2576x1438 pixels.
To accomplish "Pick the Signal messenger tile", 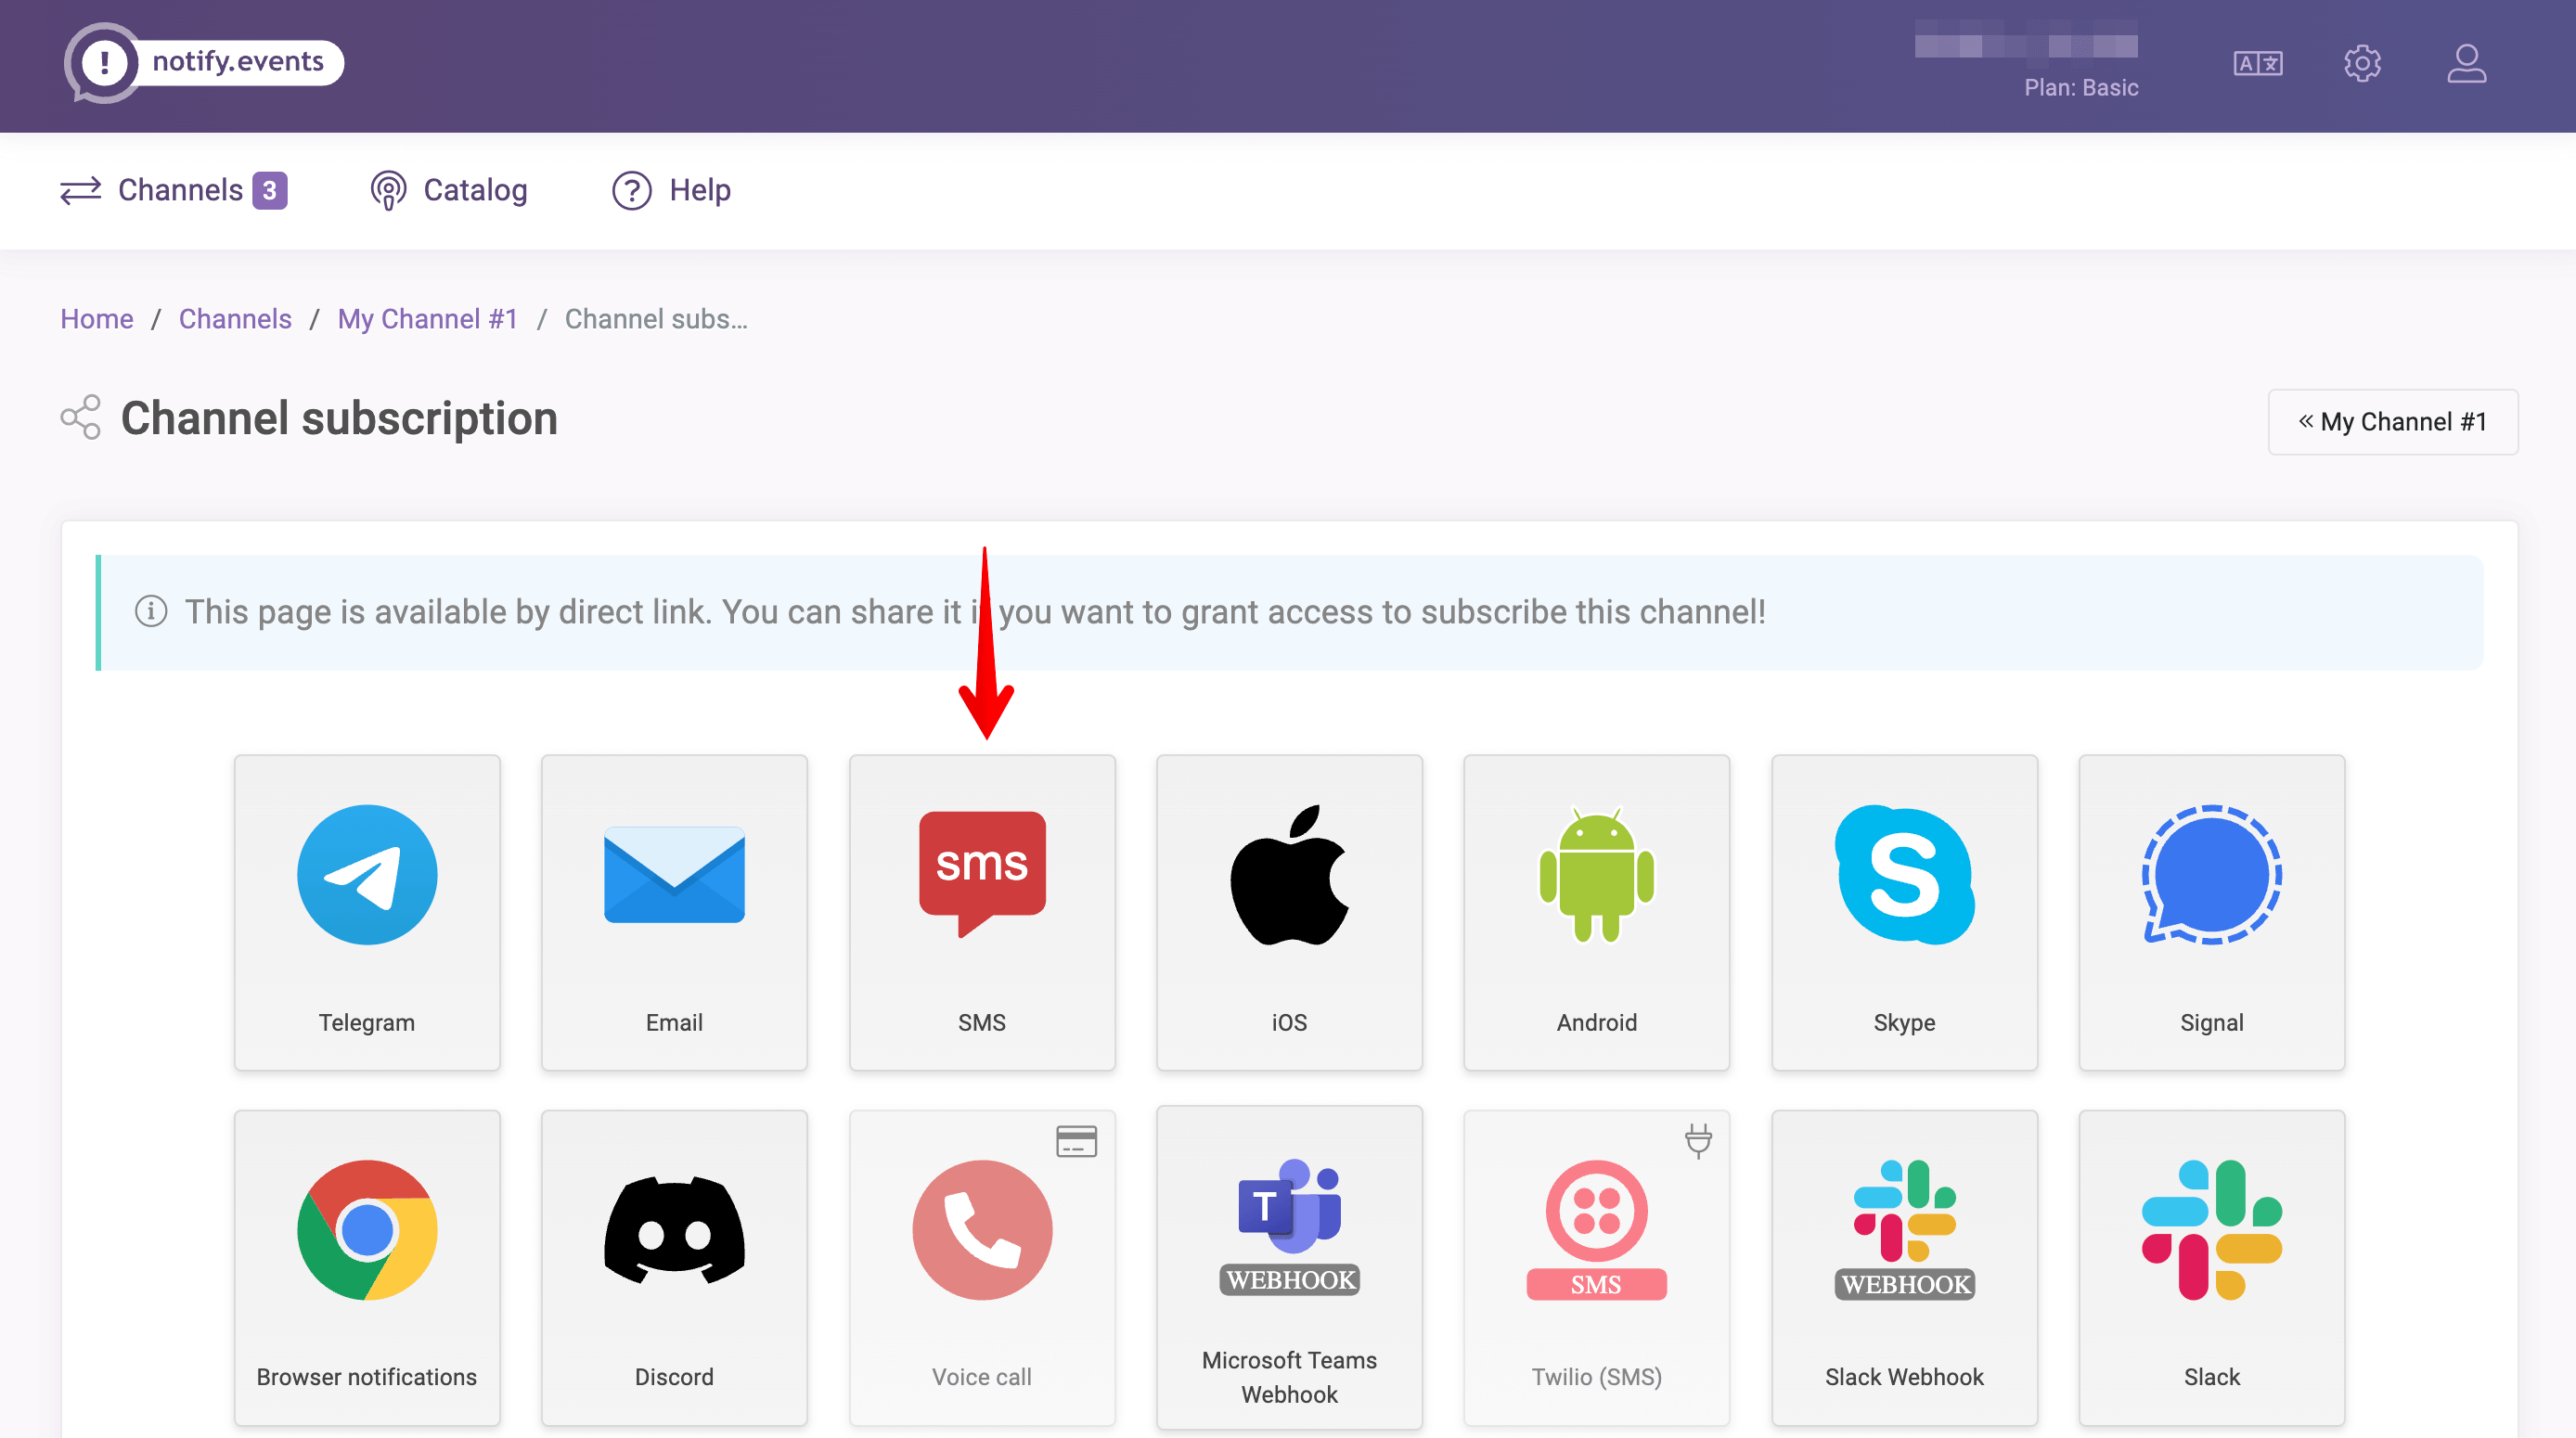I will click(x=2210, y=911).
